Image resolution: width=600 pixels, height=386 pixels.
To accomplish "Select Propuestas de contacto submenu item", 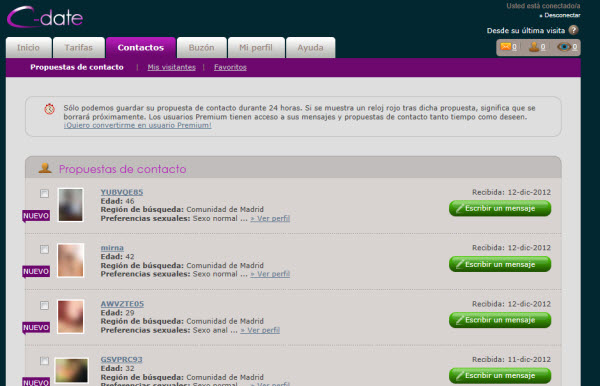I will (x=77, y=67).
